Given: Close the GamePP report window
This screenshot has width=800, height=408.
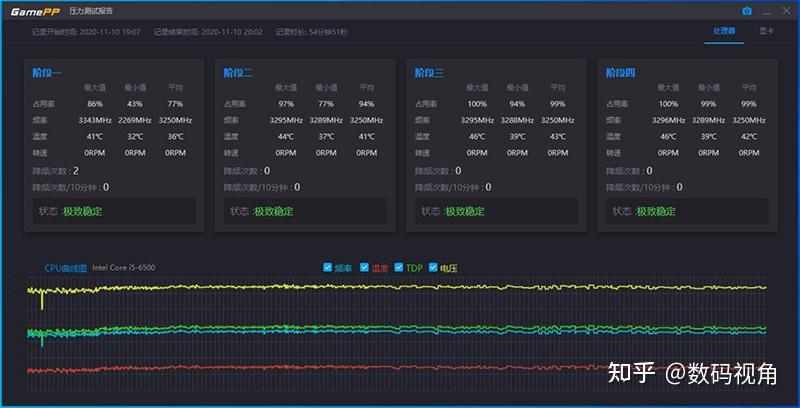Looking at the screenshot, I should coord(786,11).
